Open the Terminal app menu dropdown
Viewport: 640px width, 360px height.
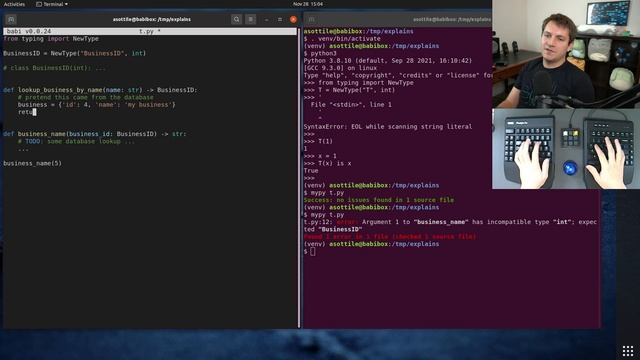(52, 4)
